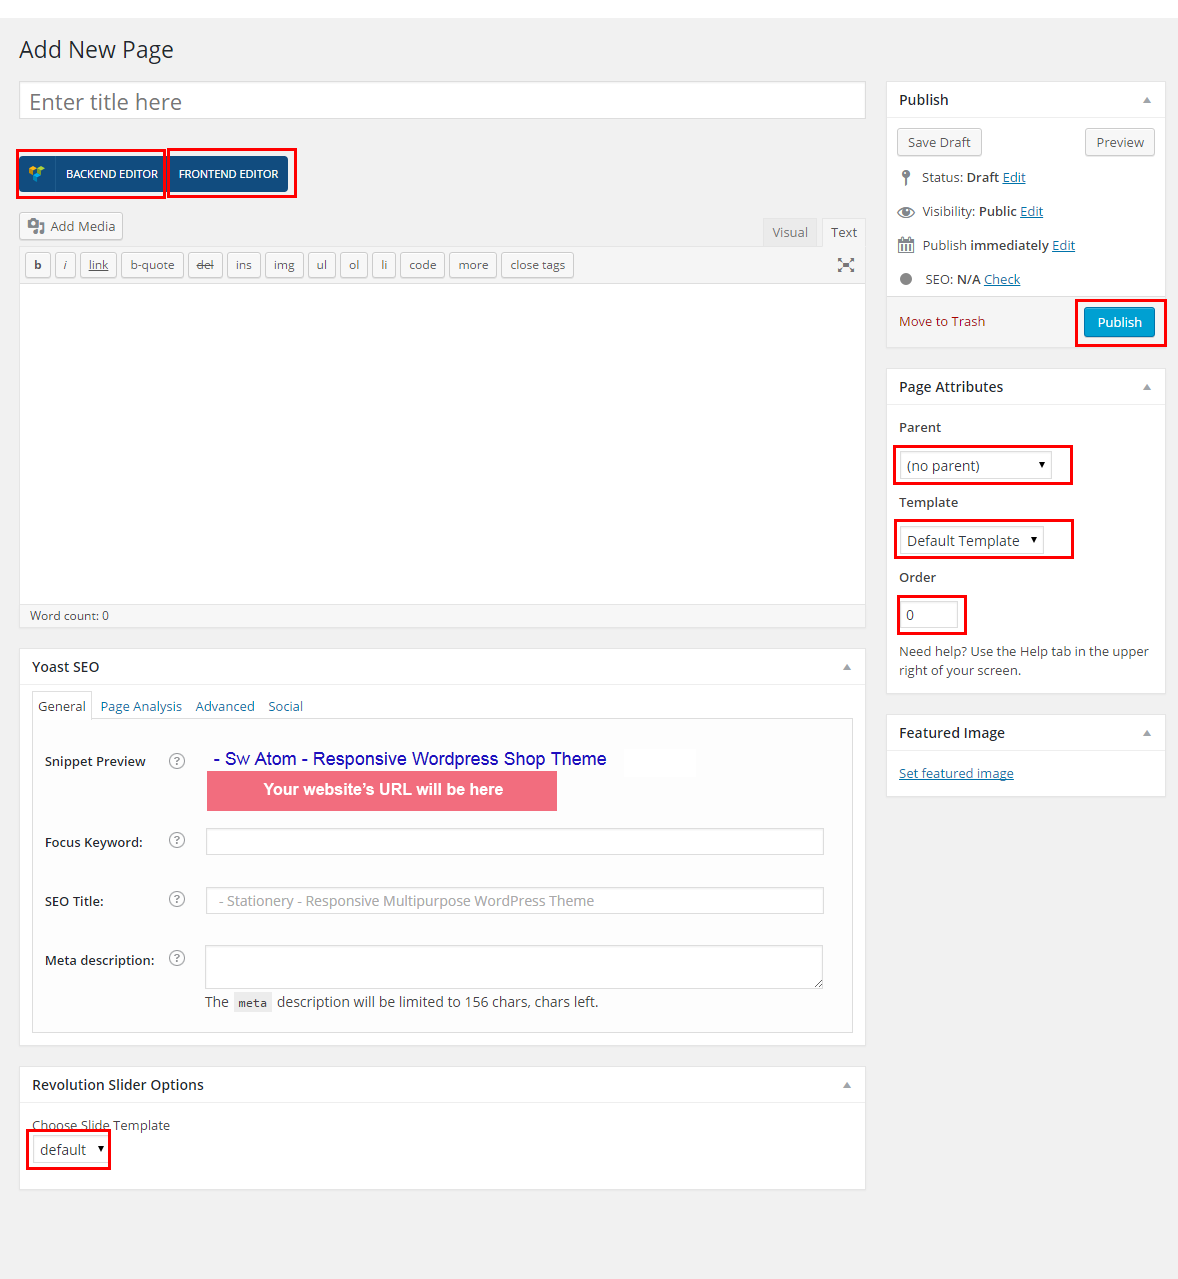The image size is (1178, 1279).
Task: Collapse the Yoast SEO panel
Action: [847, 667]
